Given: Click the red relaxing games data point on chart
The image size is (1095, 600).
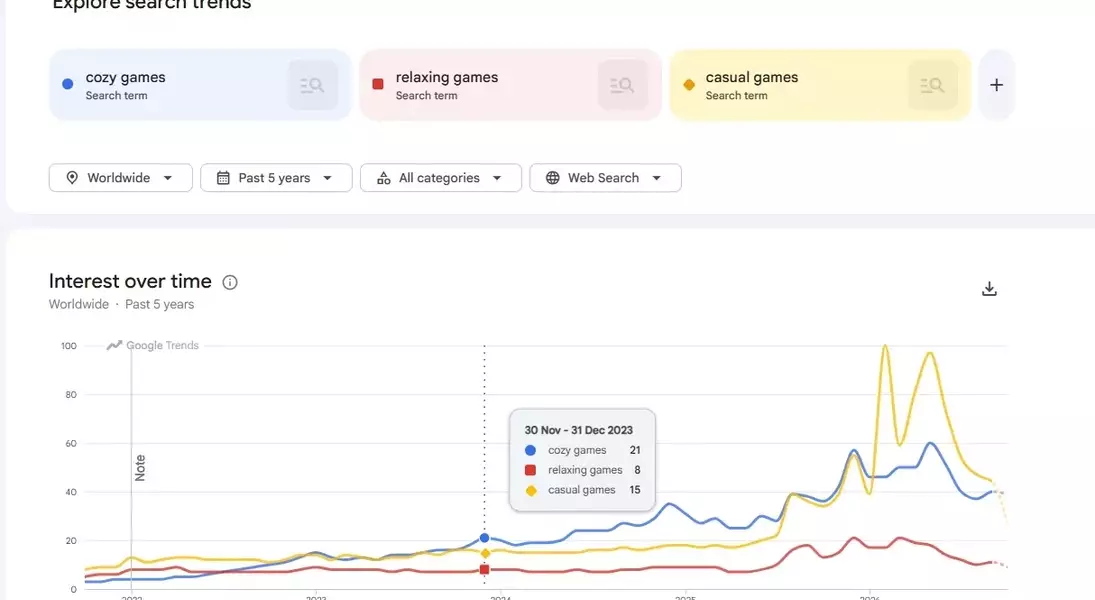Looking at the screenshot, I should tap(485, 570).
